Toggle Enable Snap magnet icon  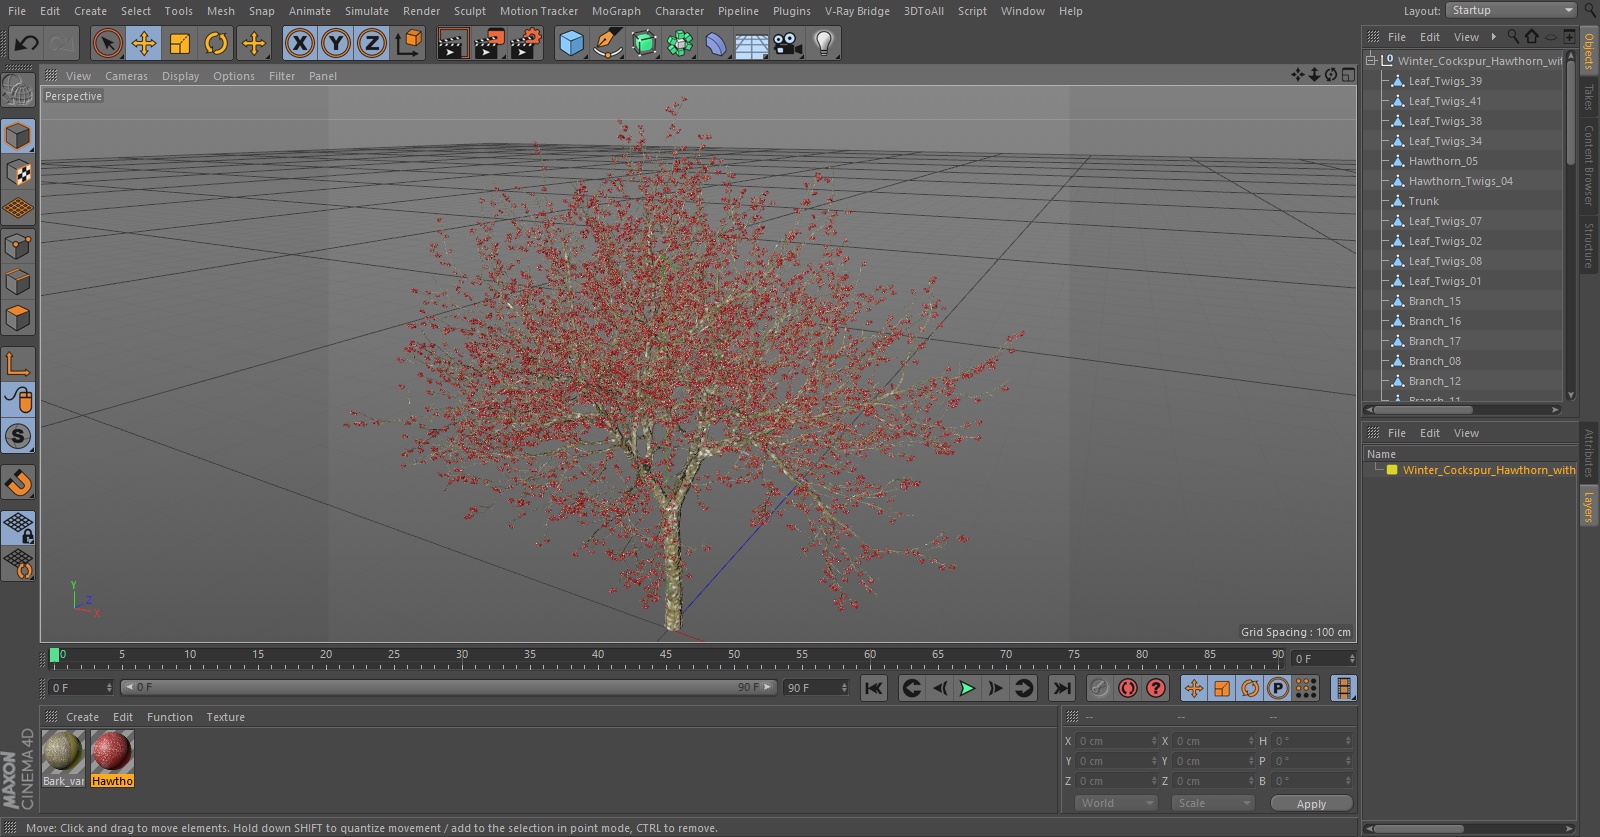point(18,483)
